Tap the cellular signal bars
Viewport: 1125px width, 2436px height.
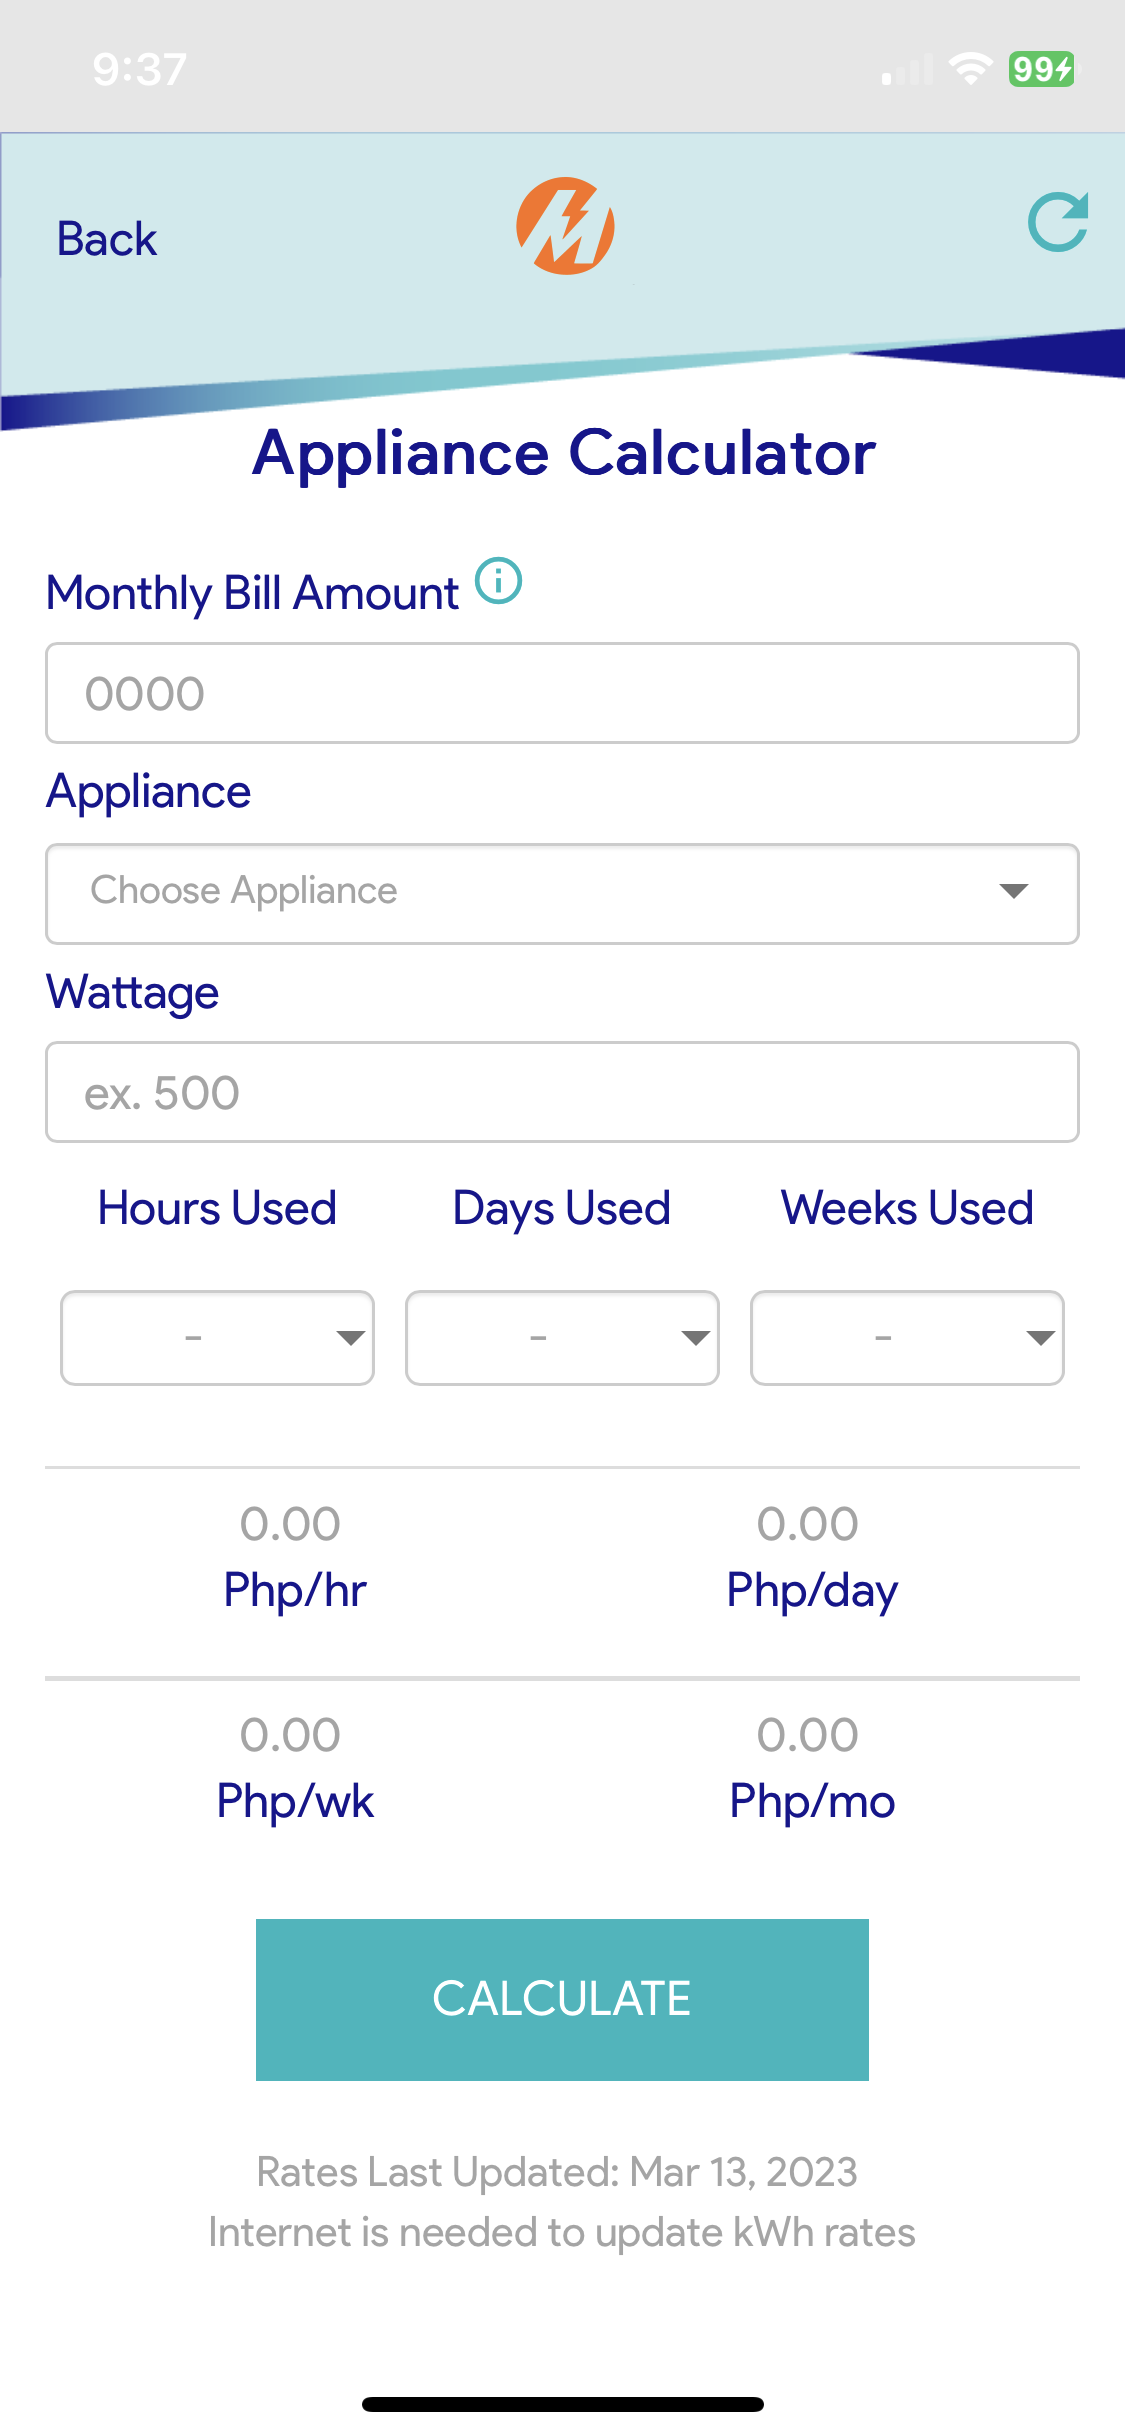click(907, 70)
